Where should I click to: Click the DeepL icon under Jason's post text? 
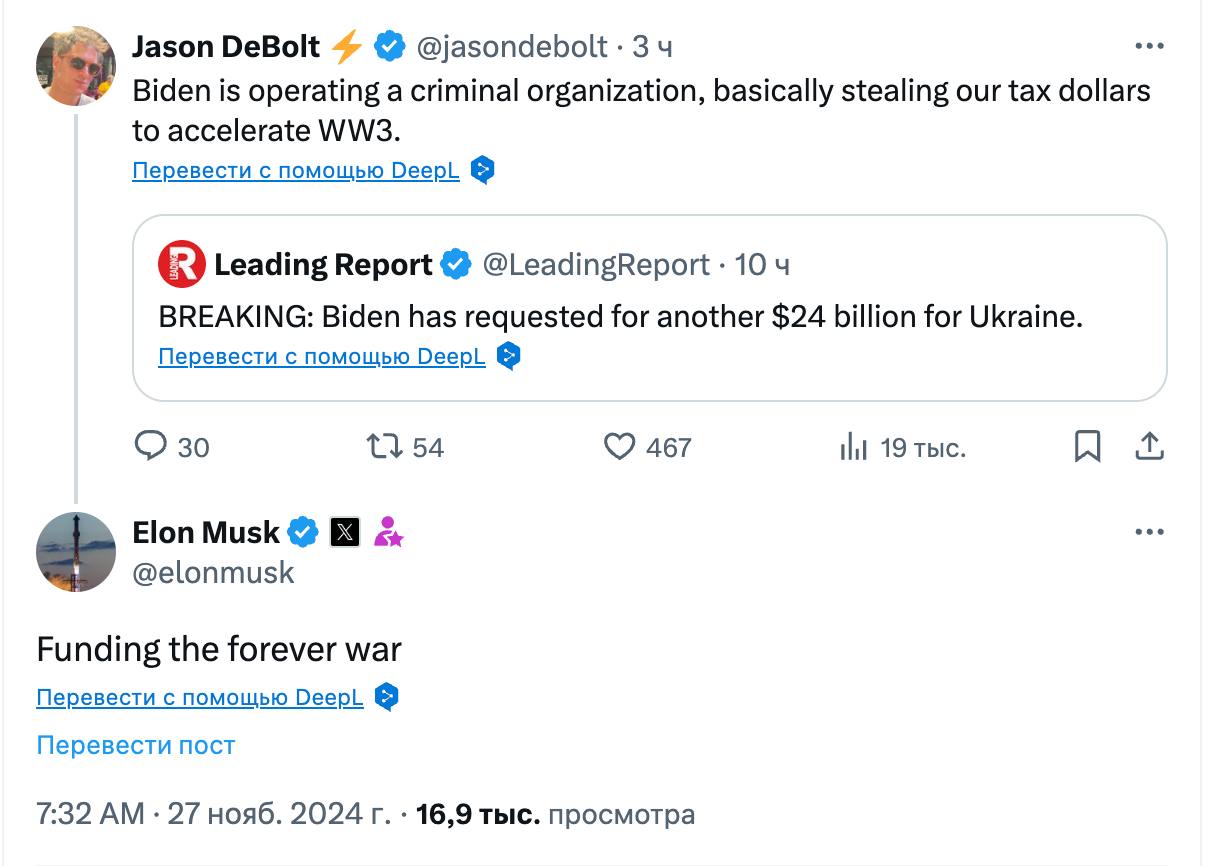(x=483, y=171)
